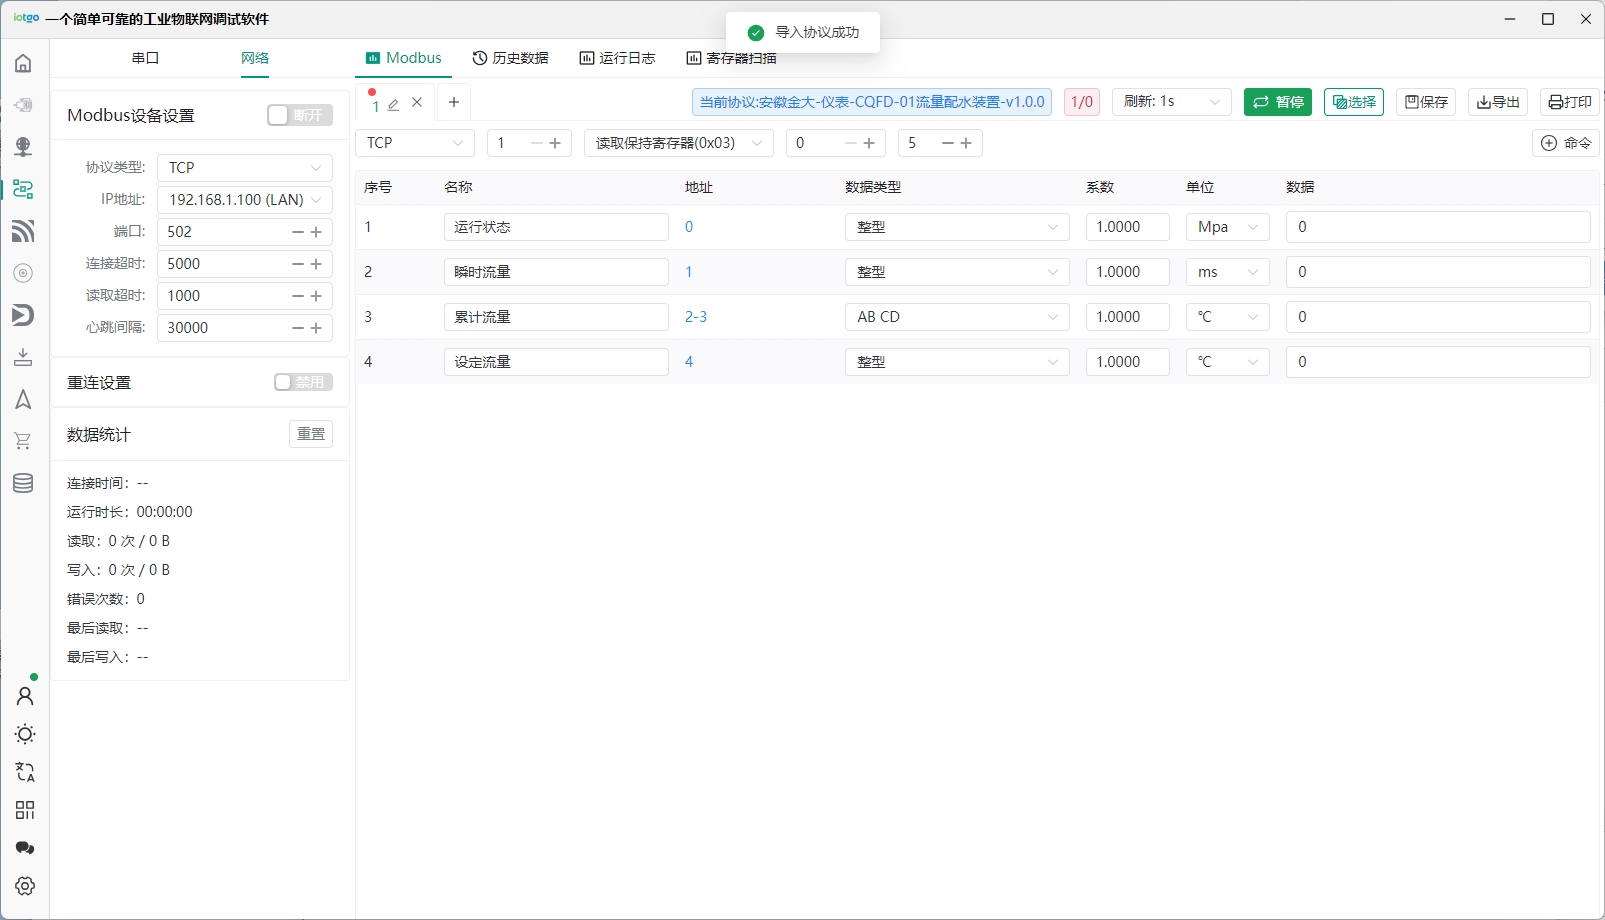Open the TCP mode dropdown in command bar
The image size is (1605, 920).
415,143
